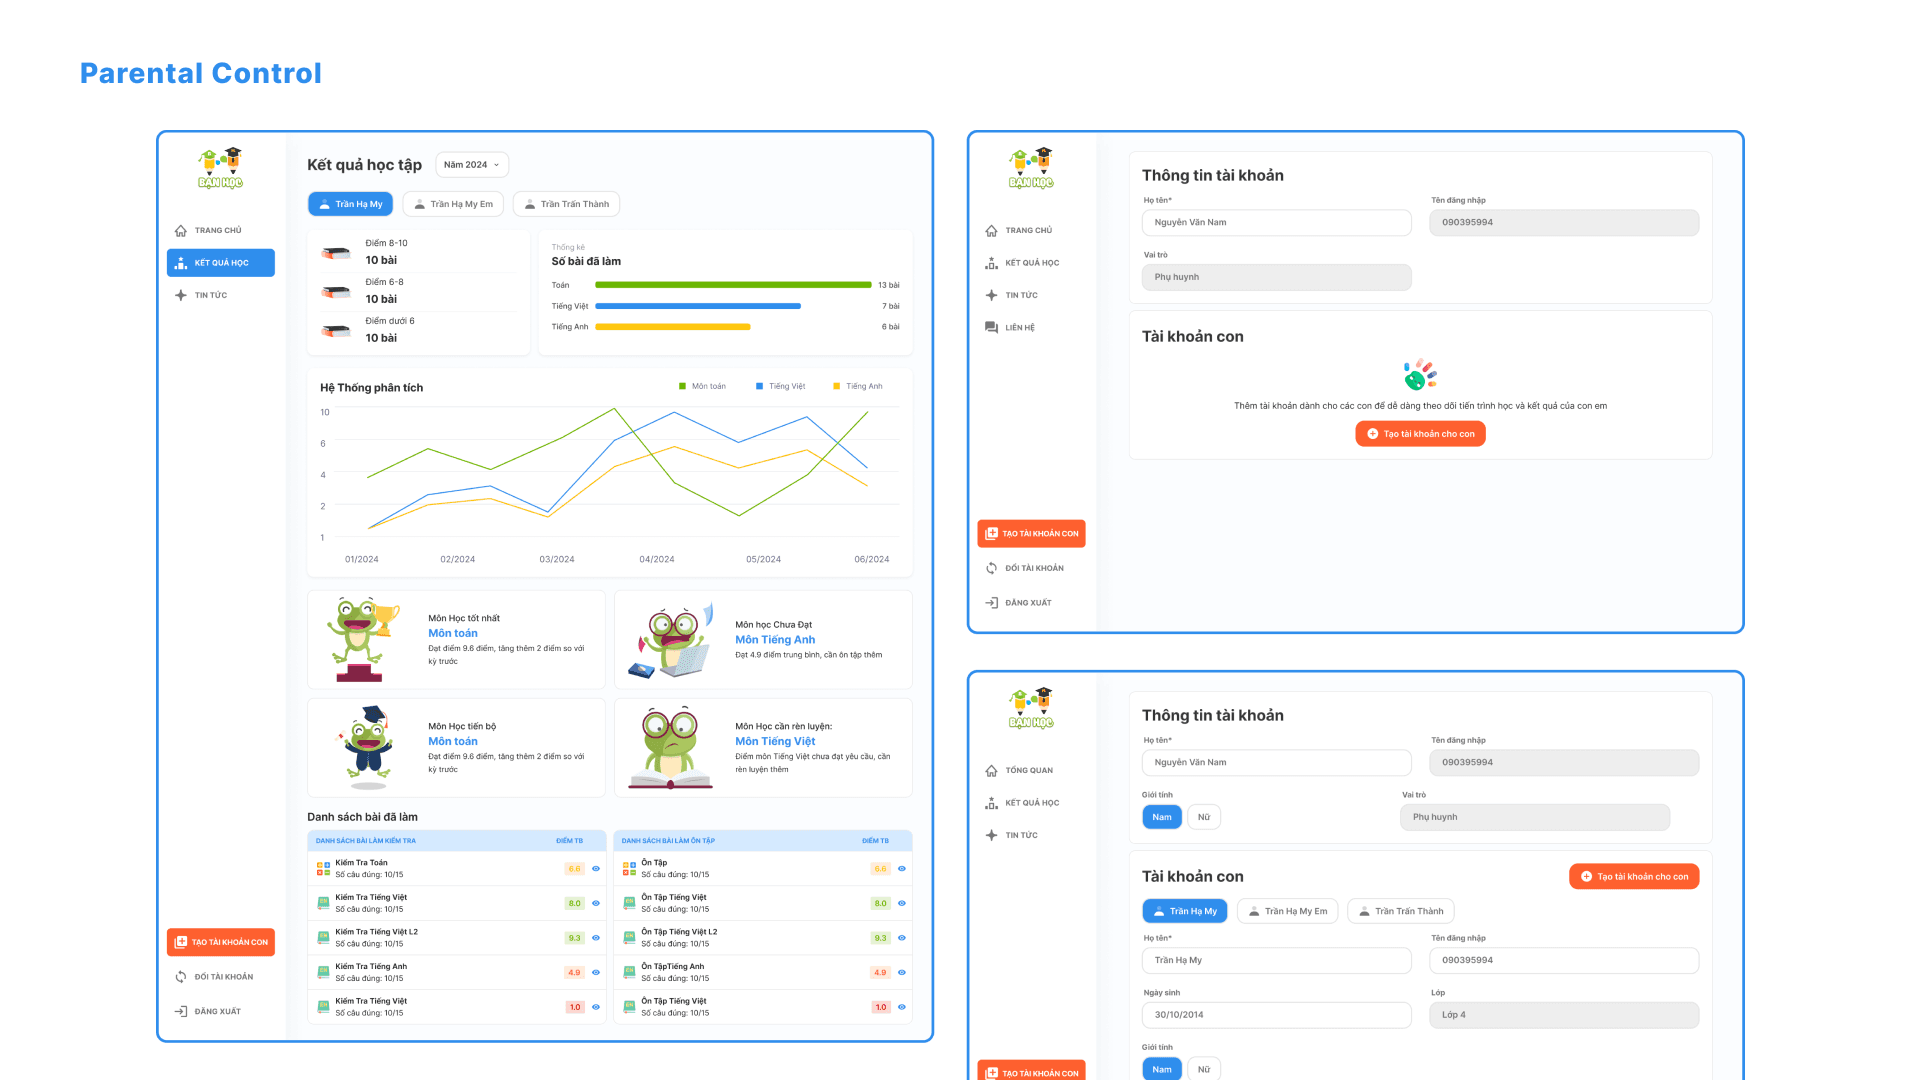Open the Năm 2024 year dropdown

click(471, 165)
